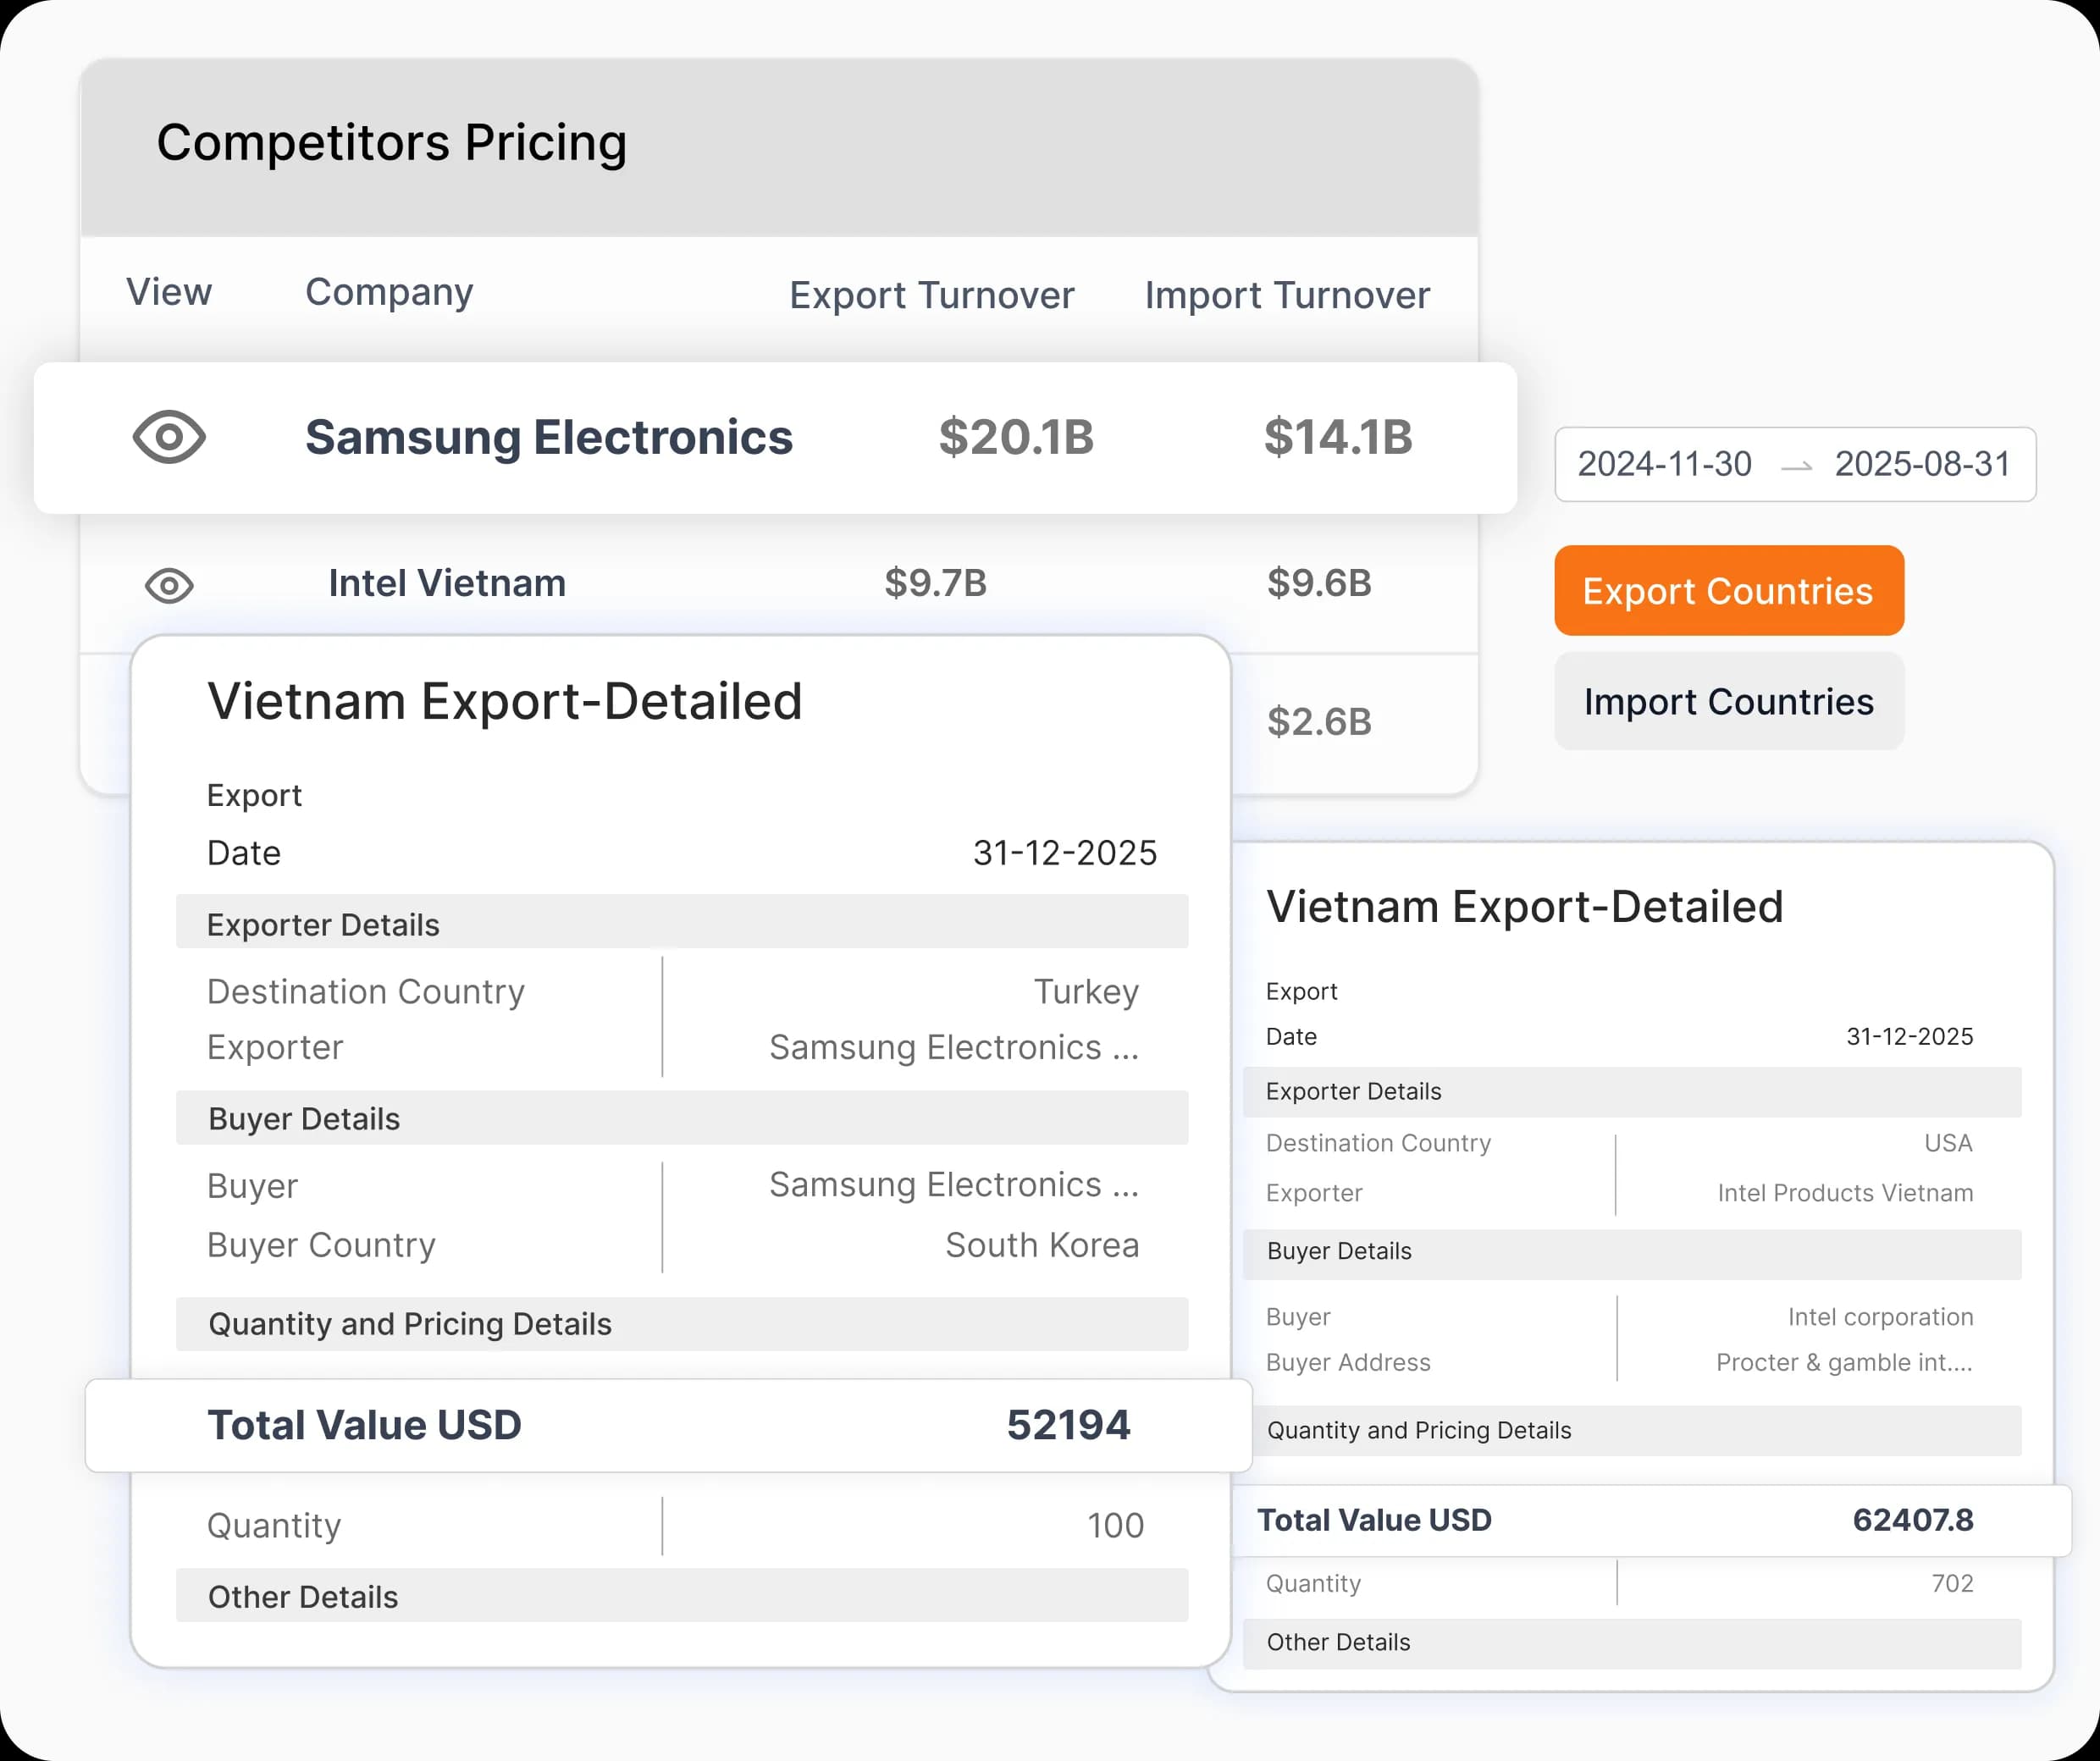Click Total Value USD 62407.8 row

pyautogui.click(x=1651, y=1521)
